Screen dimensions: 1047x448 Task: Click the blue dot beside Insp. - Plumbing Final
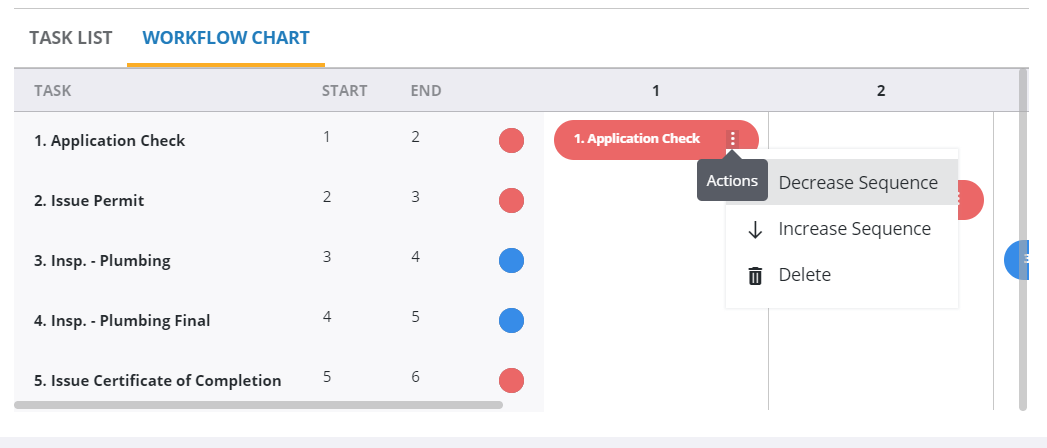[511, 321]
